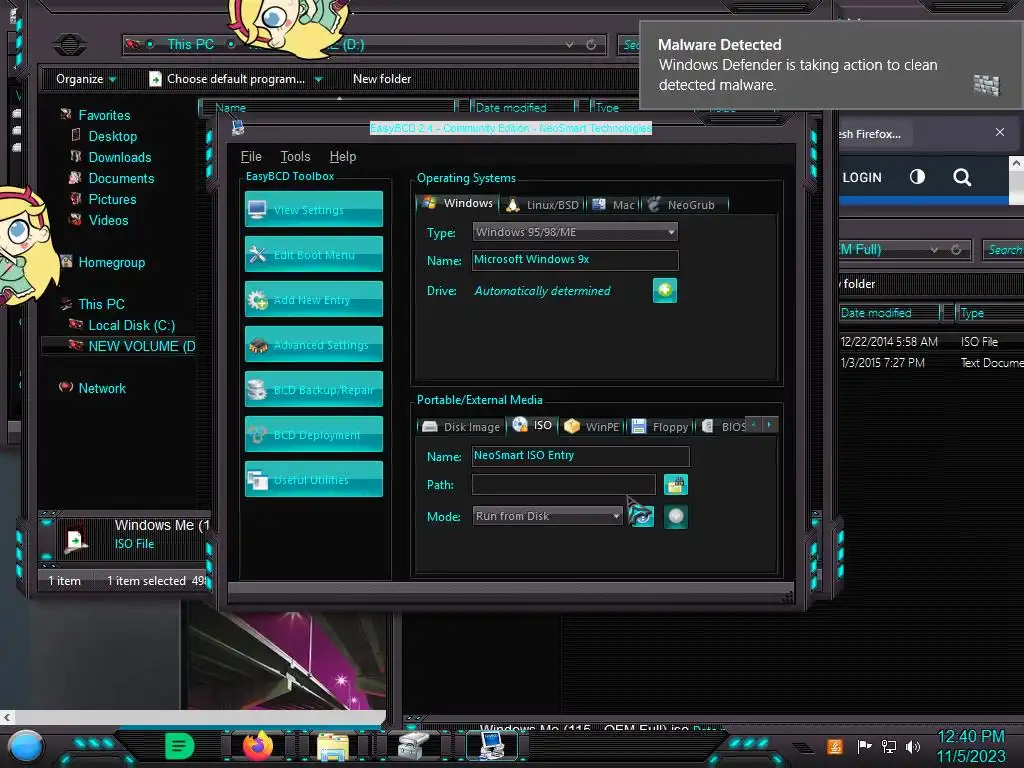Select This PC in the navigation pane
Screen dimensions: 1024x768
point(101,304)
